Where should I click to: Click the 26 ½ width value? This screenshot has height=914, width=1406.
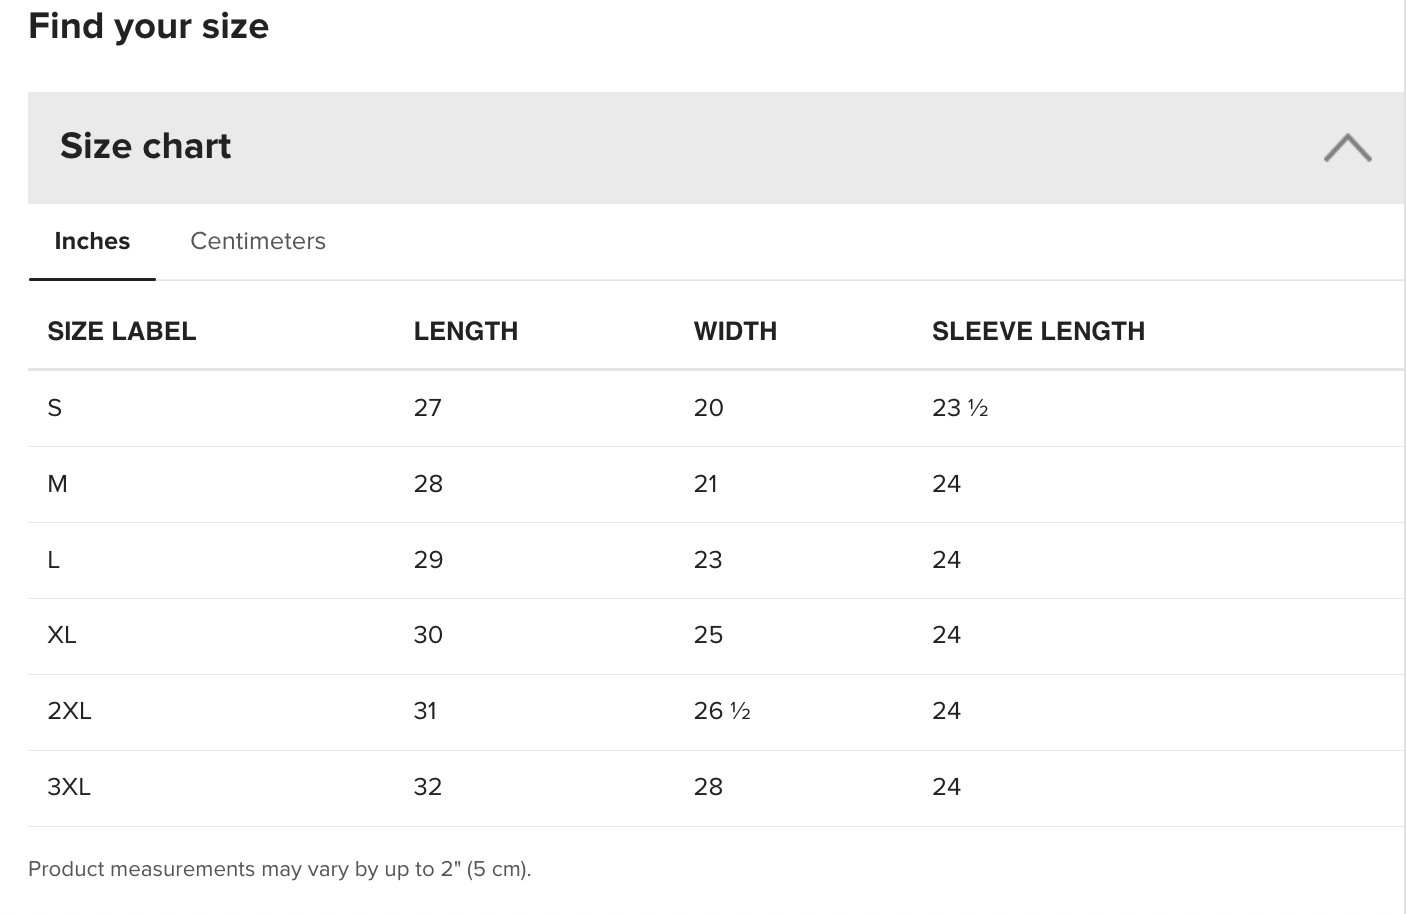click(x=722, y=711)
